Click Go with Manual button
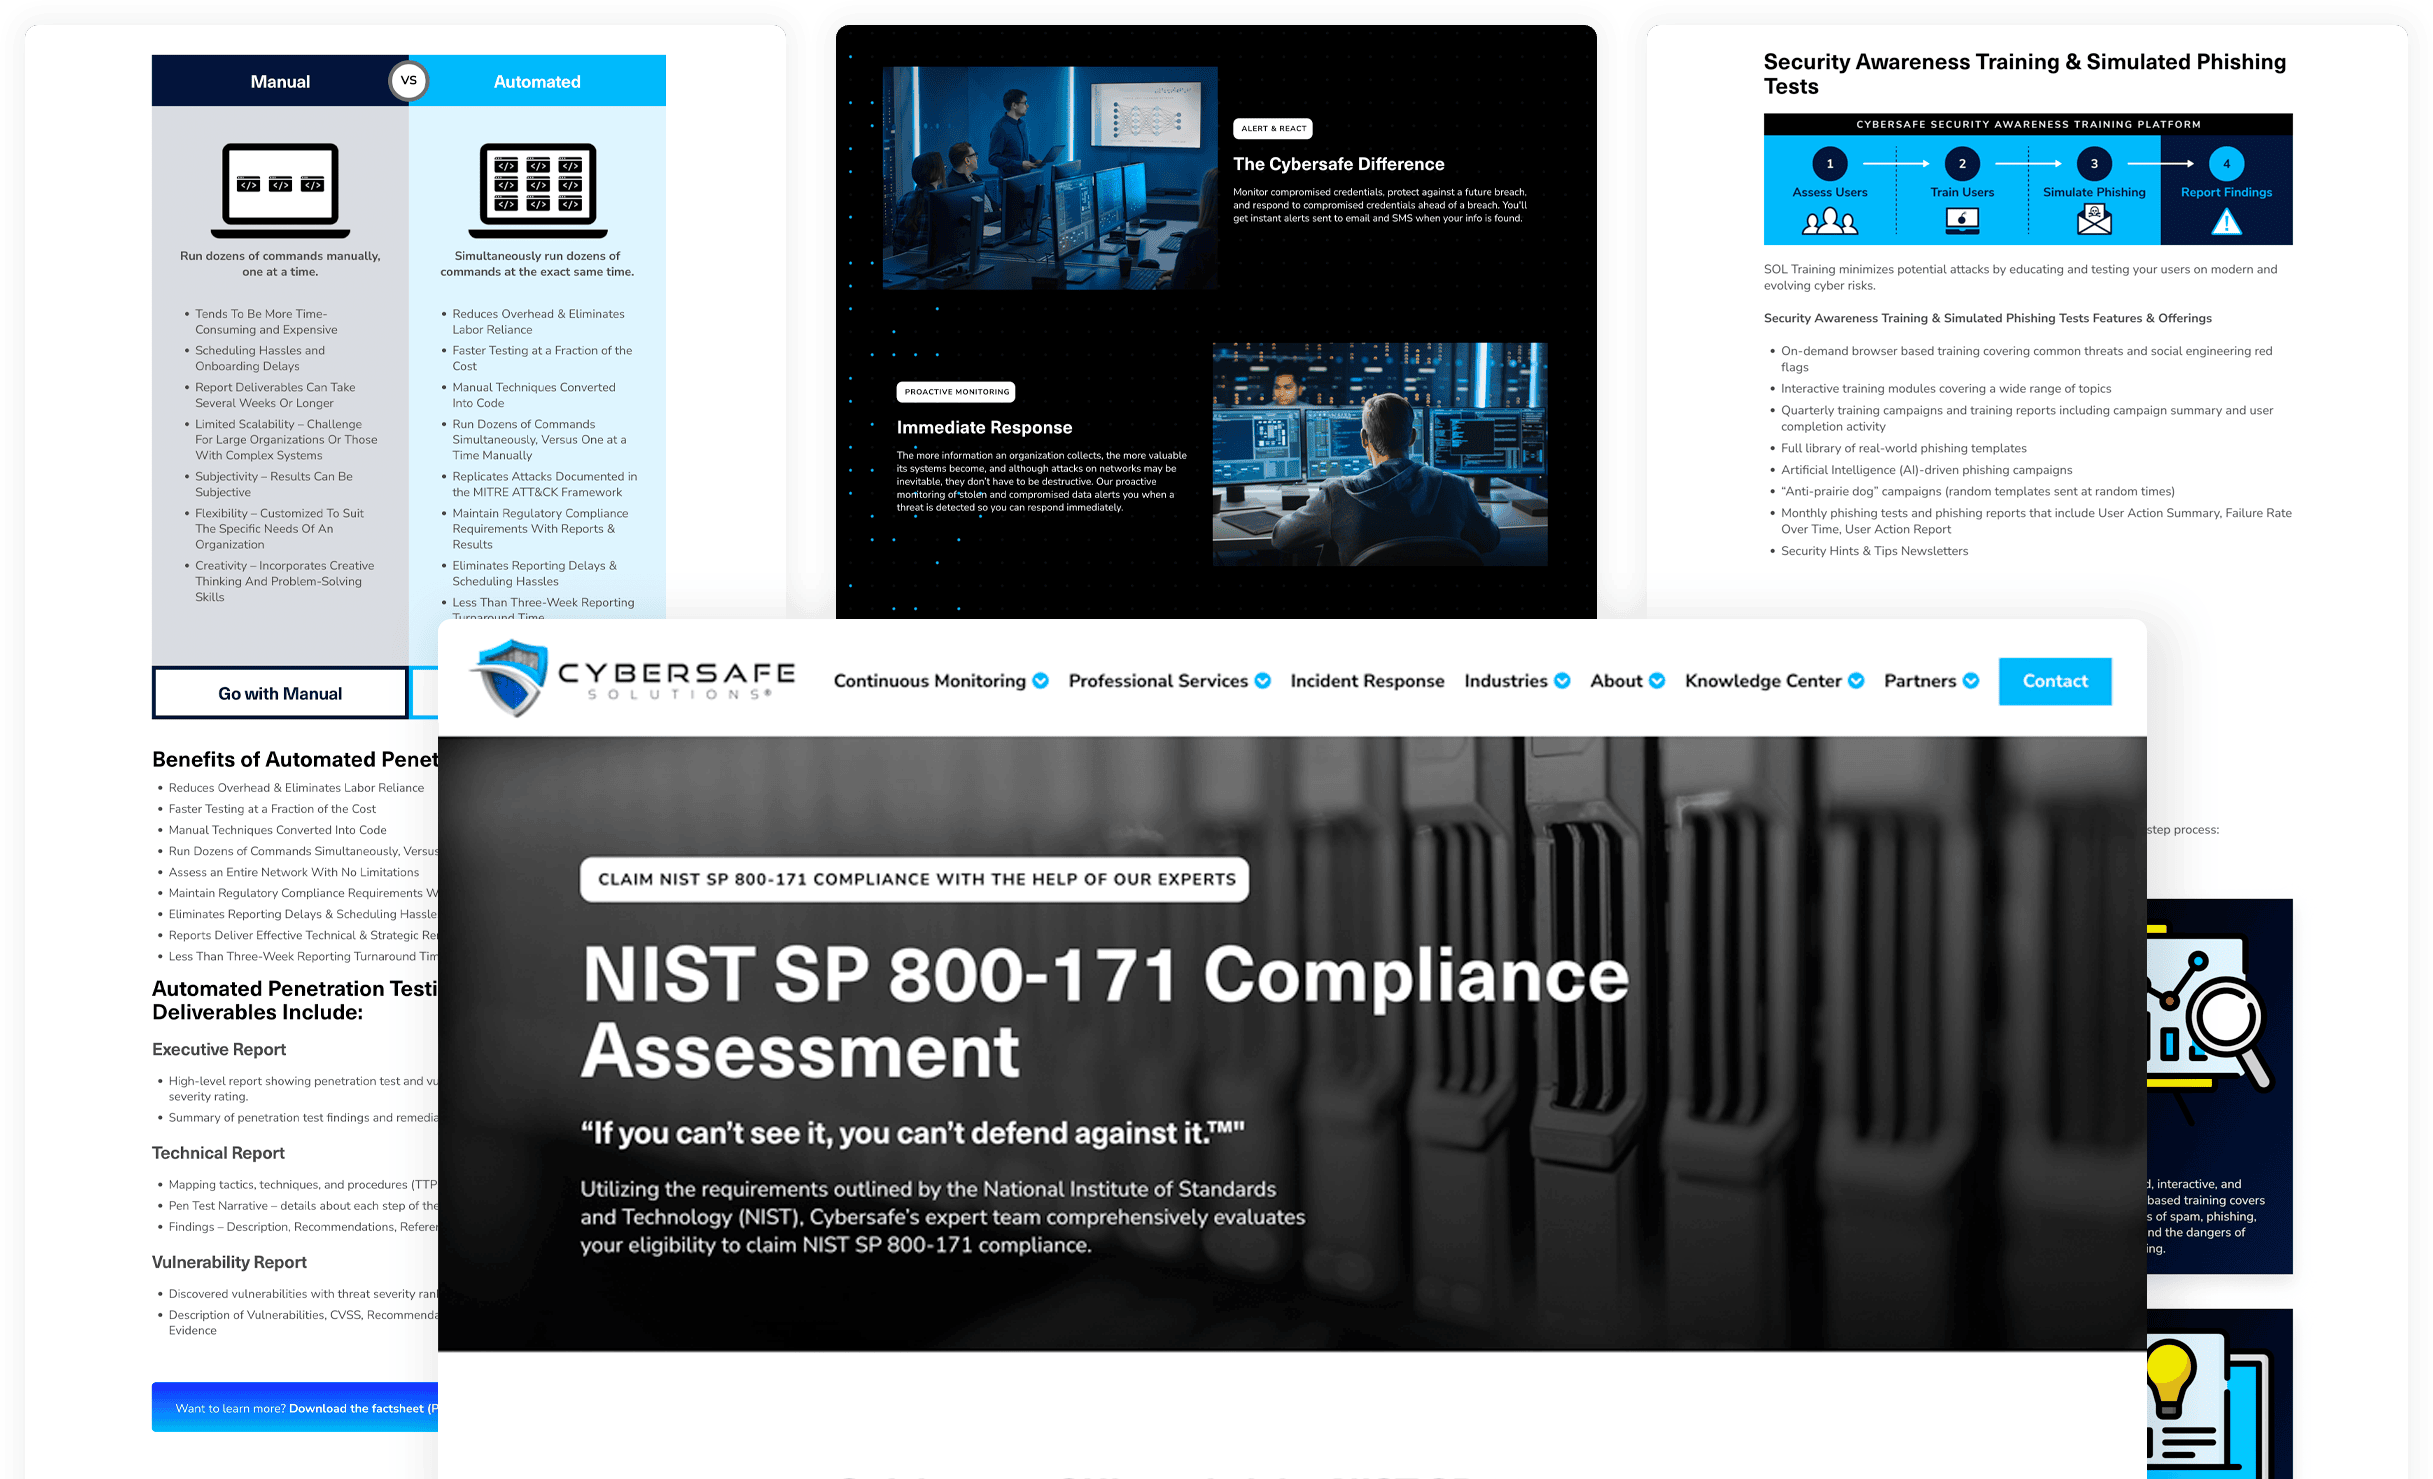Screen dimensions: 2433x1479 pyautogui.click(x=280, y=693)
